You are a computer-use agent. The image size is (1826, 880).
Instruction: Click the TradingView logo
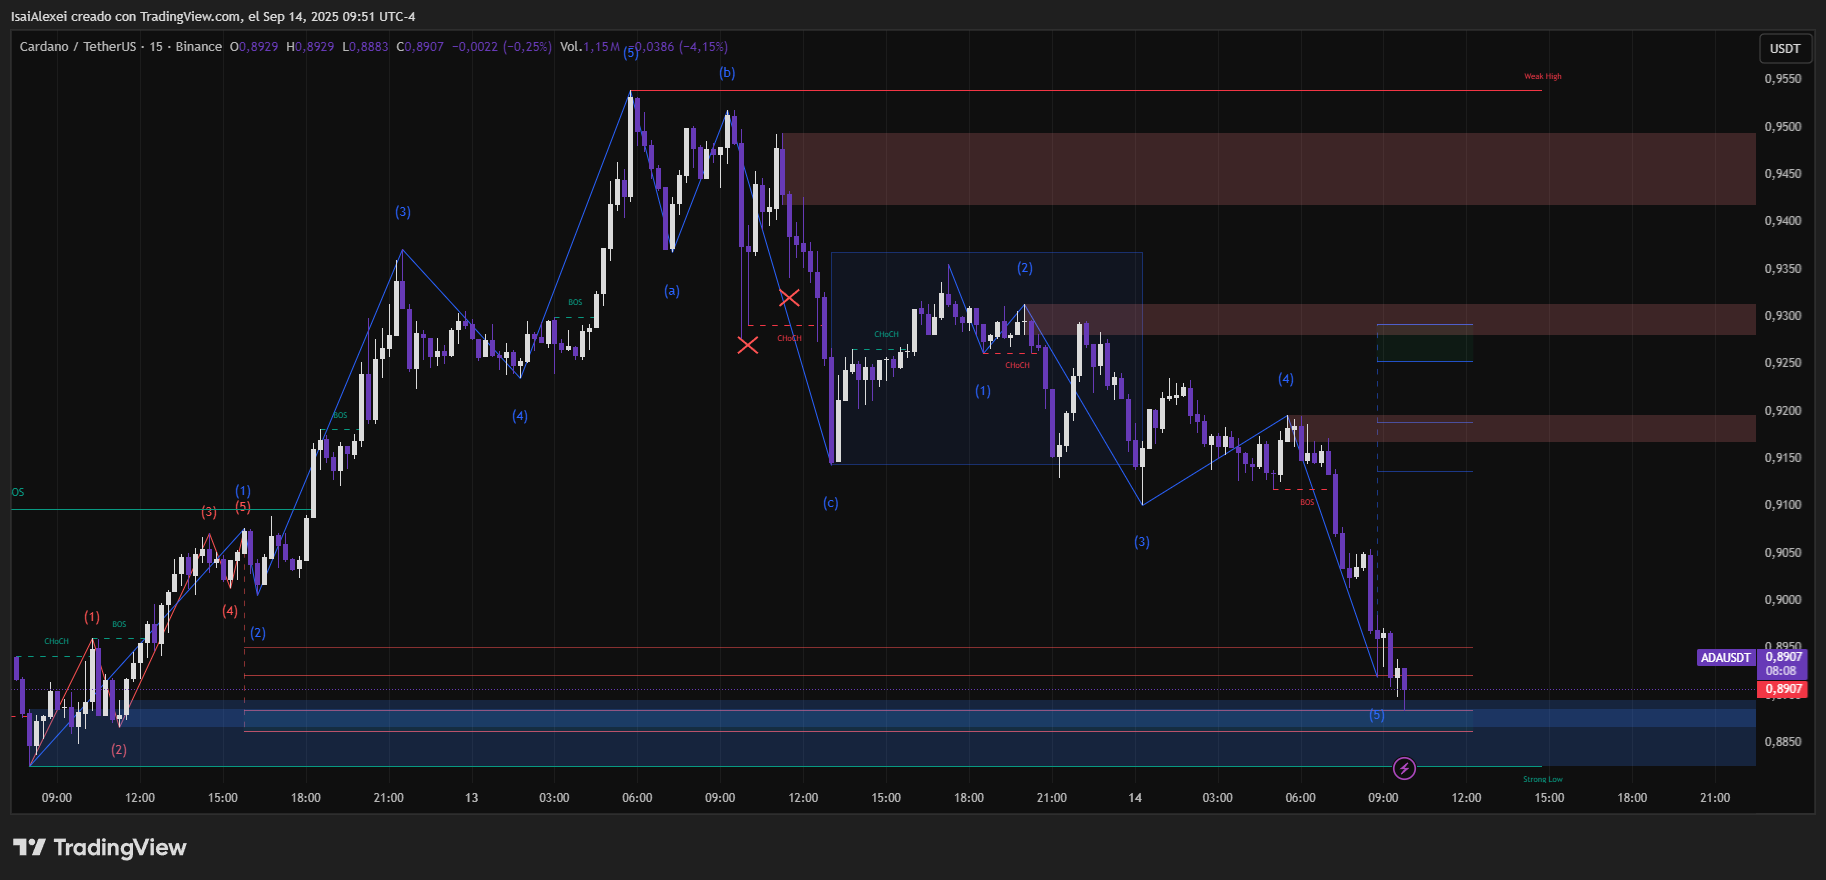(100, 848)
